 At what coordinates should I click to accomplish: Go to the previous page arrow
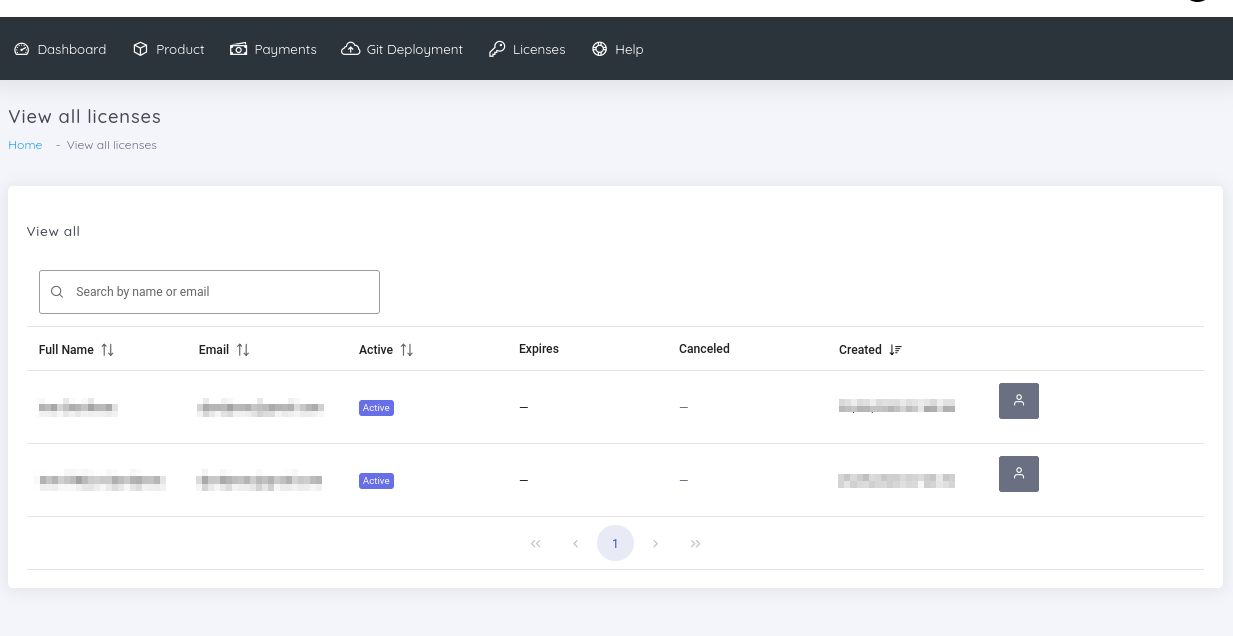click(575, 543)
